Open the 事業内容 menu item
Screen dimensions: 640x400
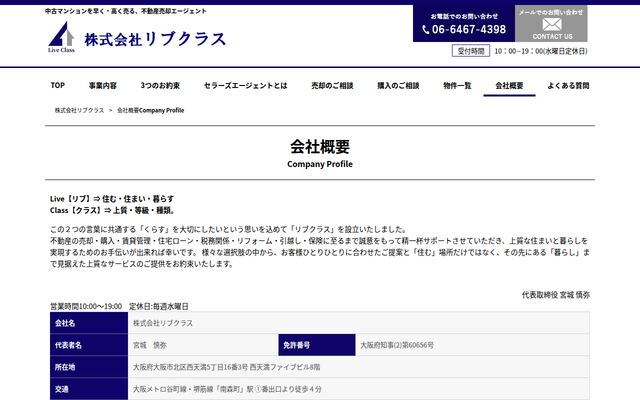point(103,85)
